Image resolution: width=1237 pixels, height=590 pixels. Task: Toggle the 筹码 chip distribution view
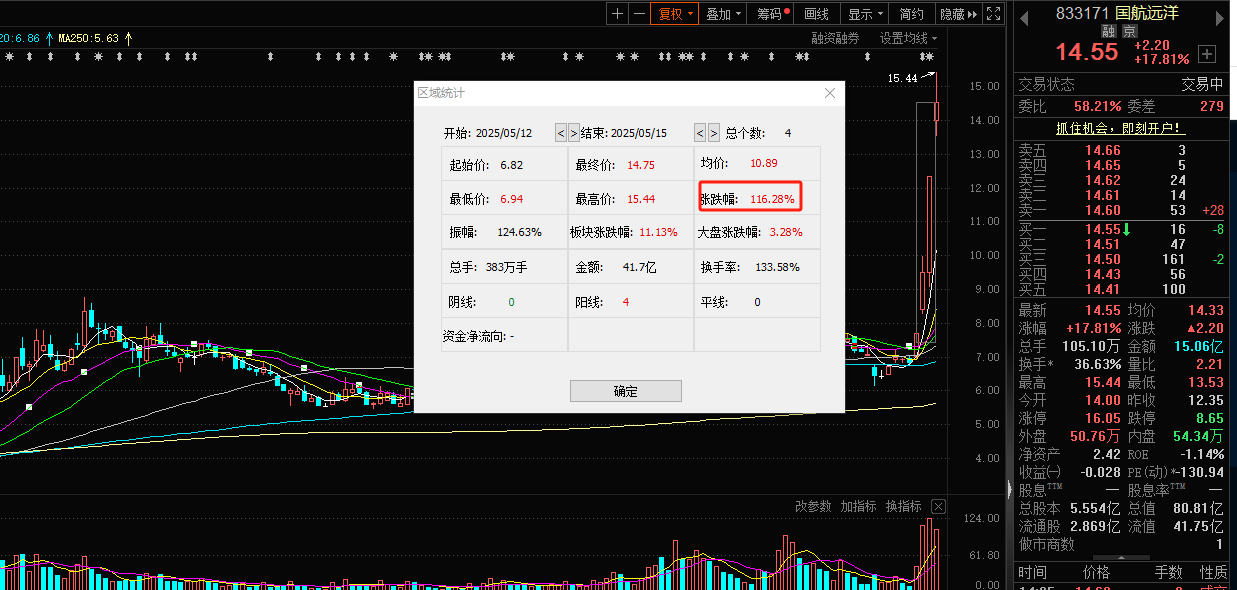coord(772,14)
